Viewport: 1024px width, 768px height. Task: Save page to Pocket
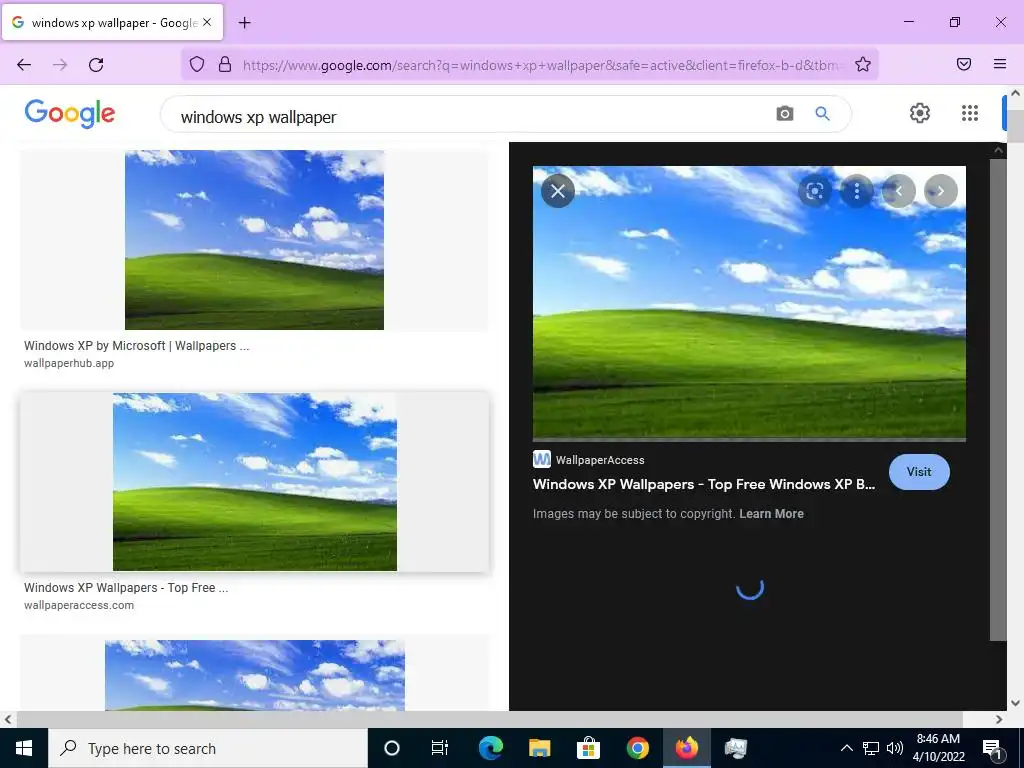[964, 64]
